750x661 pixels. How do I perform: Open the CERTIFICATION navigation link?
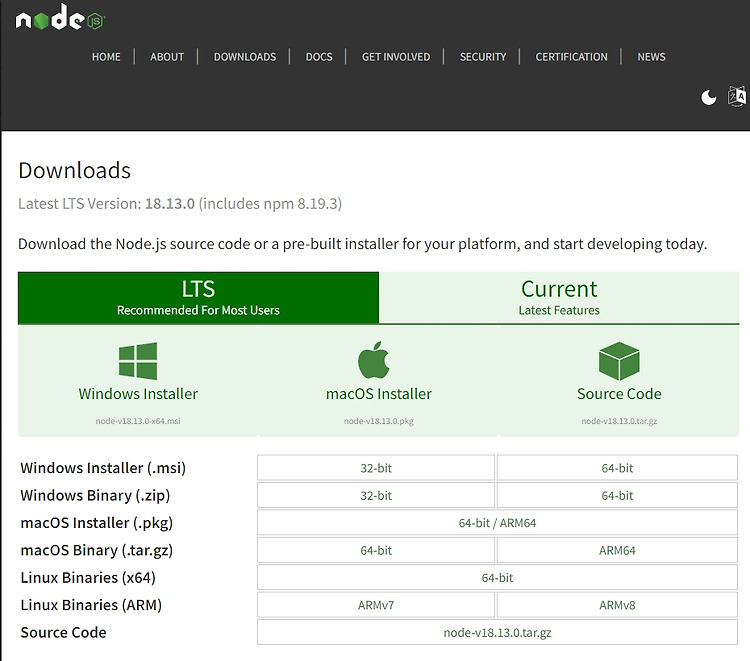(572, 57)
